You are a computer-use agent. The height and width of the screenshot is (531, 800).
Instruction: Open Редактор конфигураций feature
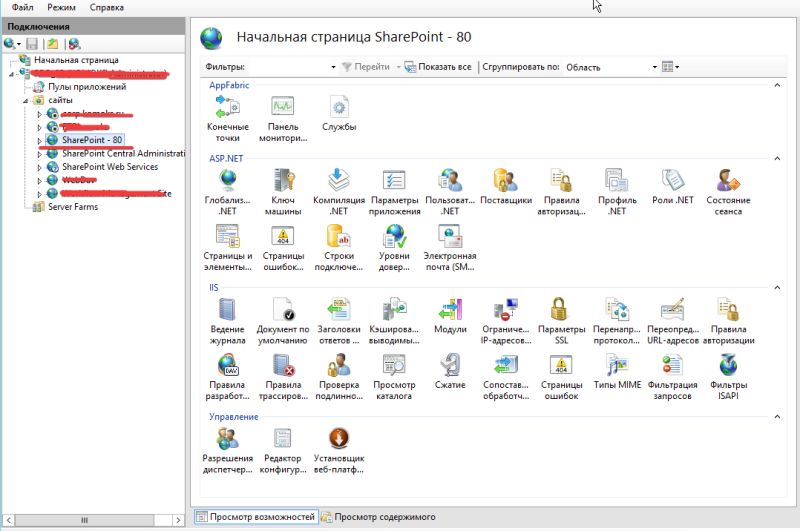click(283, 450)
